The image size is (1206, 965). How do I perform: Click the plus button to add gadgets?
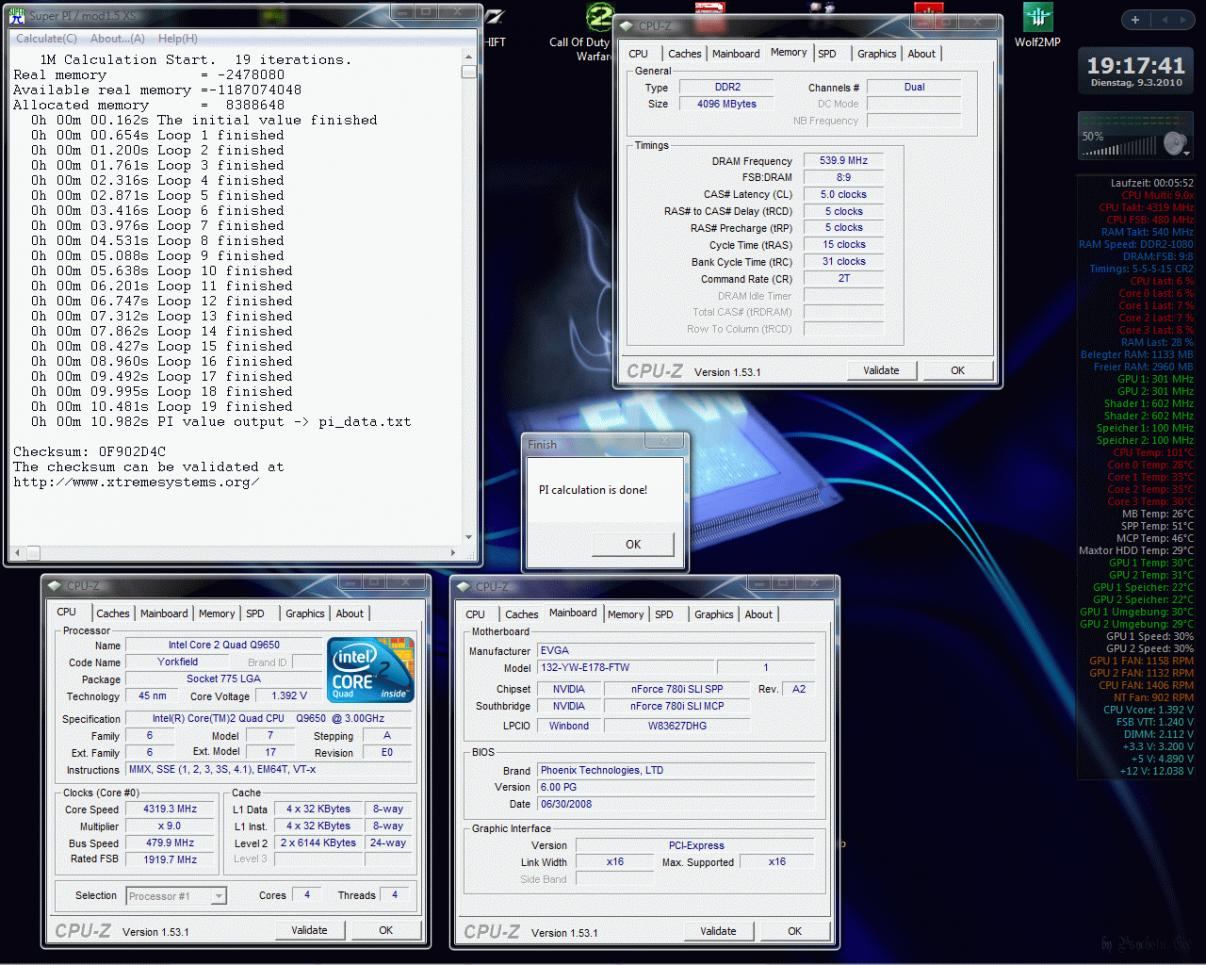click(x=1136, y=19)
